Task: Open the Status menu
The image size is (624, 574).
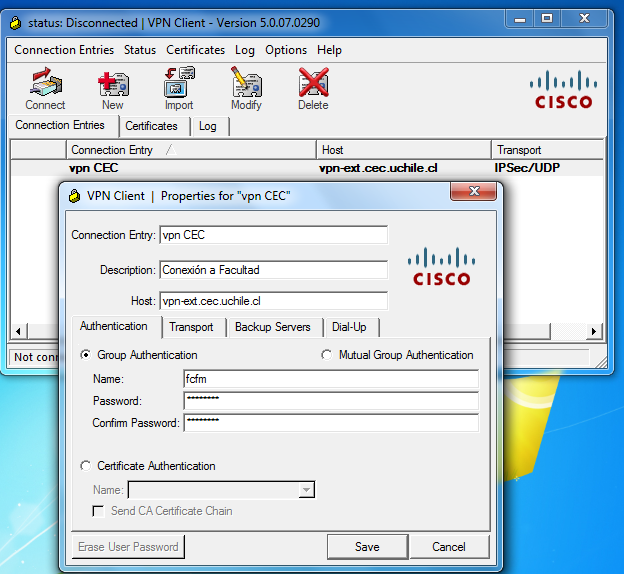Action: pos(140,50)
